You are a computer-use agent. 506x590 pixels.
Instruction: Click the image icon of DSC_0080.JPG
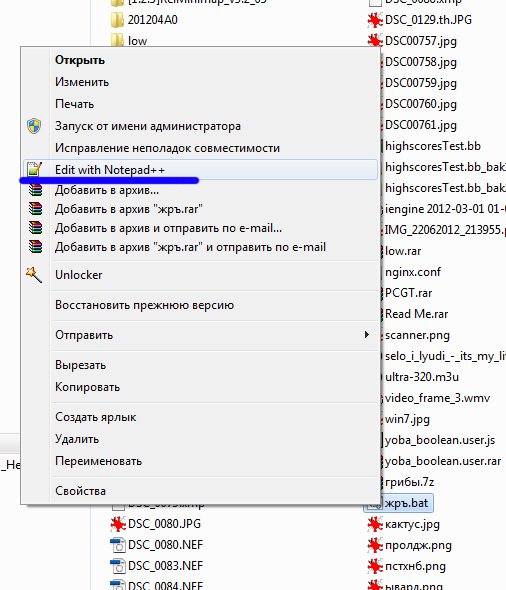[118, 524]
